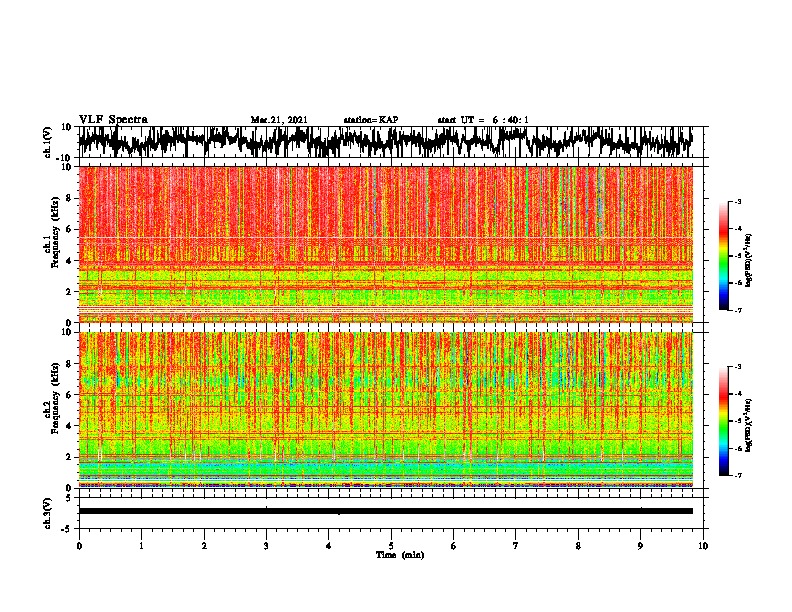The height and width of the screenshot is (612, 792).
Task: Select the "start UT = 6:40:1" text
Action: (483, 120)
